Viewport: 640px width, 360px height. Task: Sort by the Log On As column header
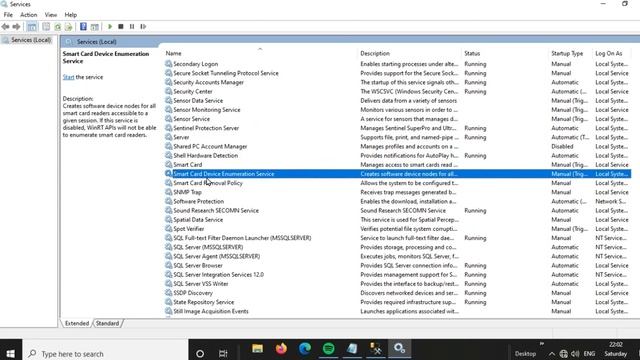coord(609,53)
